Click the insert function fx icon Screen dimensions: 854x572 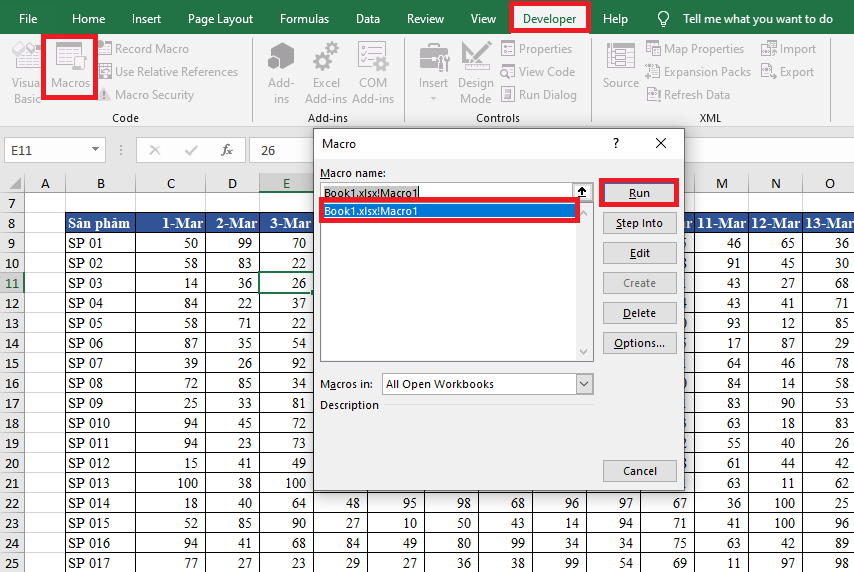227,150
